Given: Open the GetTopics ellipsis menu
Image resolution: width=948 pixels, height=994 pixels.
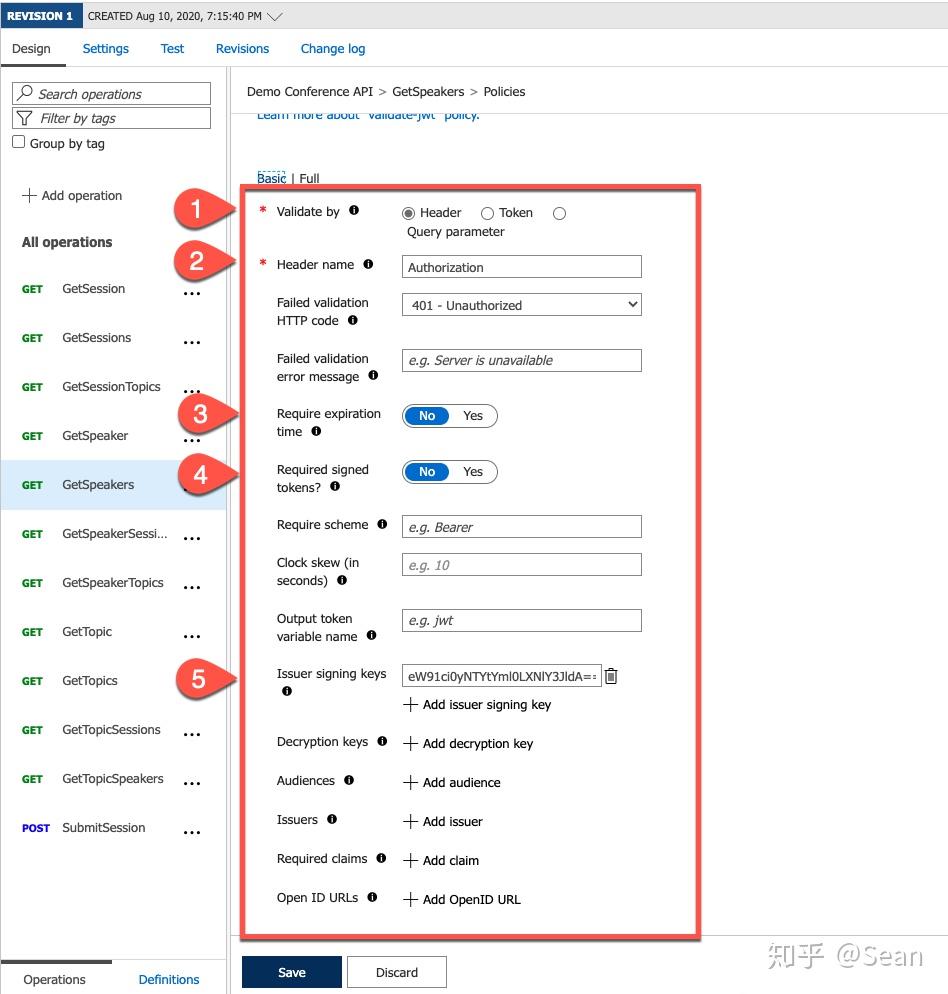Looking at the screenshot, I should 192,685.
